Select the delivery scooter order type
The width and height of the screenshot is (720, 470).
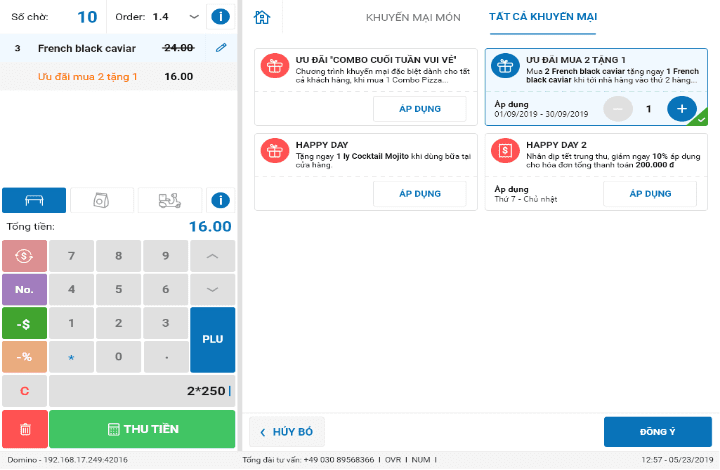(x=170, y=200)
